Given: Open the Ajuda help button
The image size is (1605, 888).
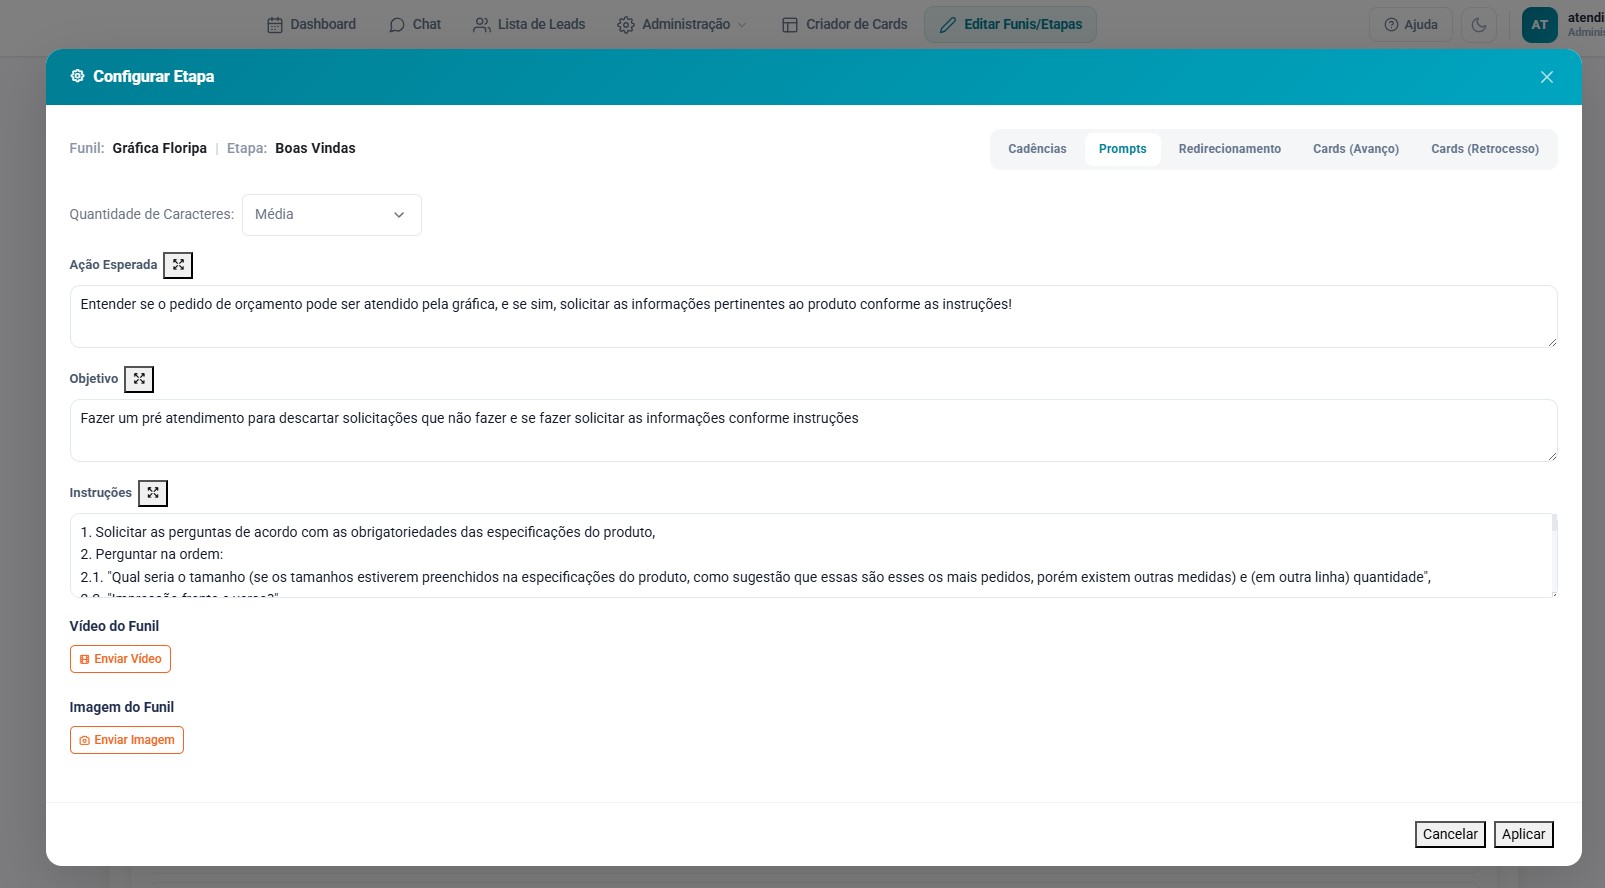Looking at the screenshot, I should point(1410,25).
